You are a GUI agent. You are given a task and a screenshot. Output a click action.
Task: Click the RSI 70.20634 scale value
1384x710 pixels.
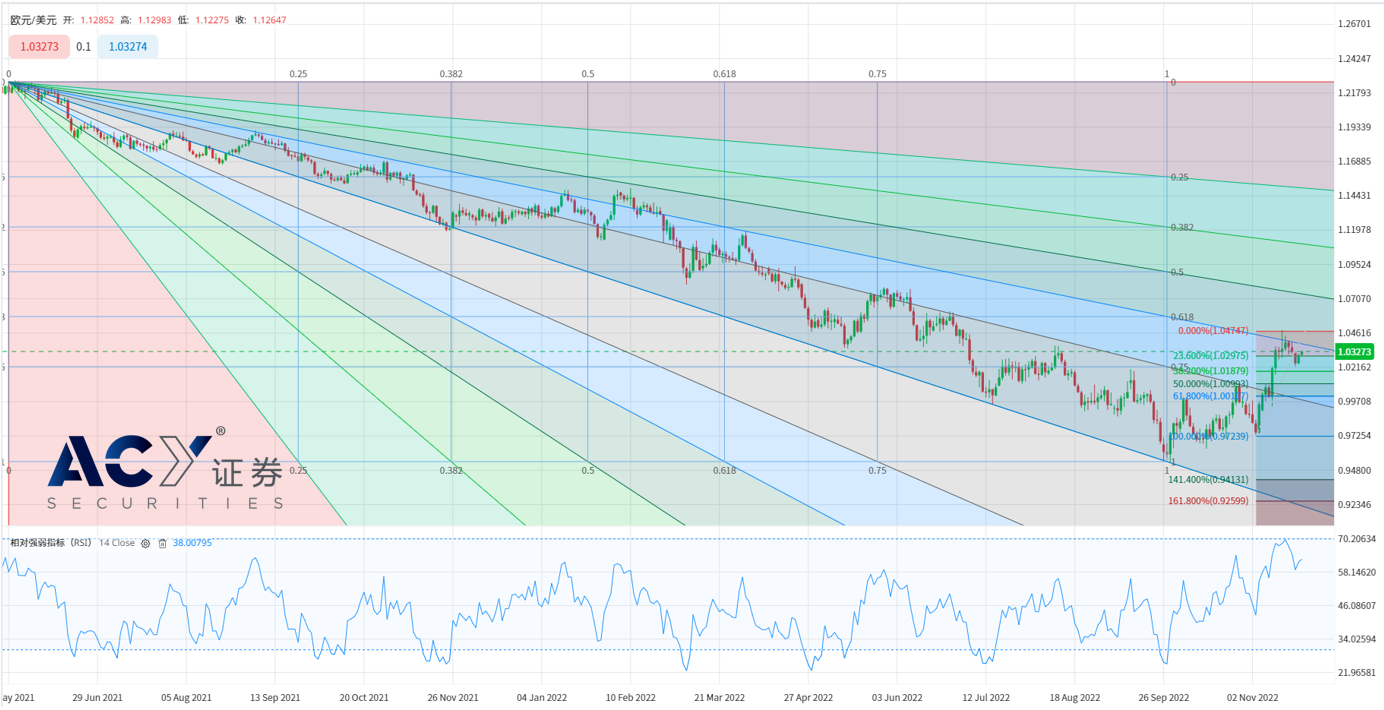[x=1356, y=539]
